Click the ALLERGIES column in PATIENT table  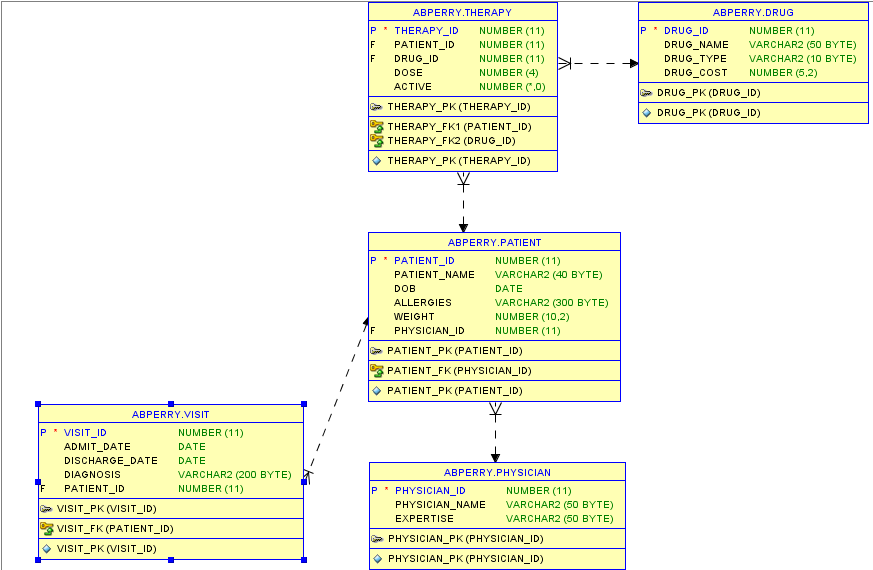[x=423, y=303]
